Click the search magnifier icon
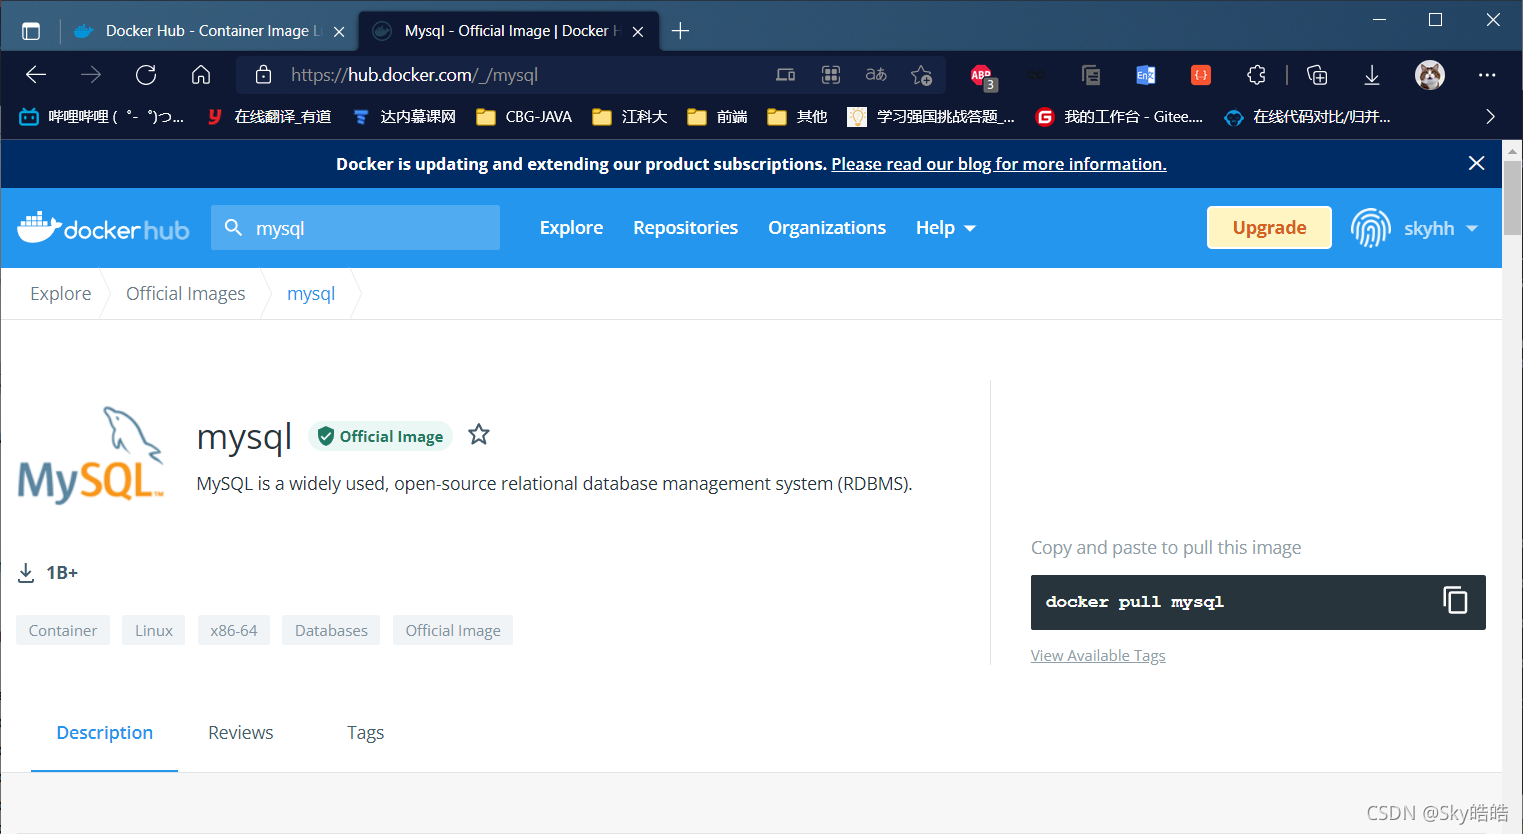Image resolution: width=1523 pixels, height=834 pixels. [233, 228]
